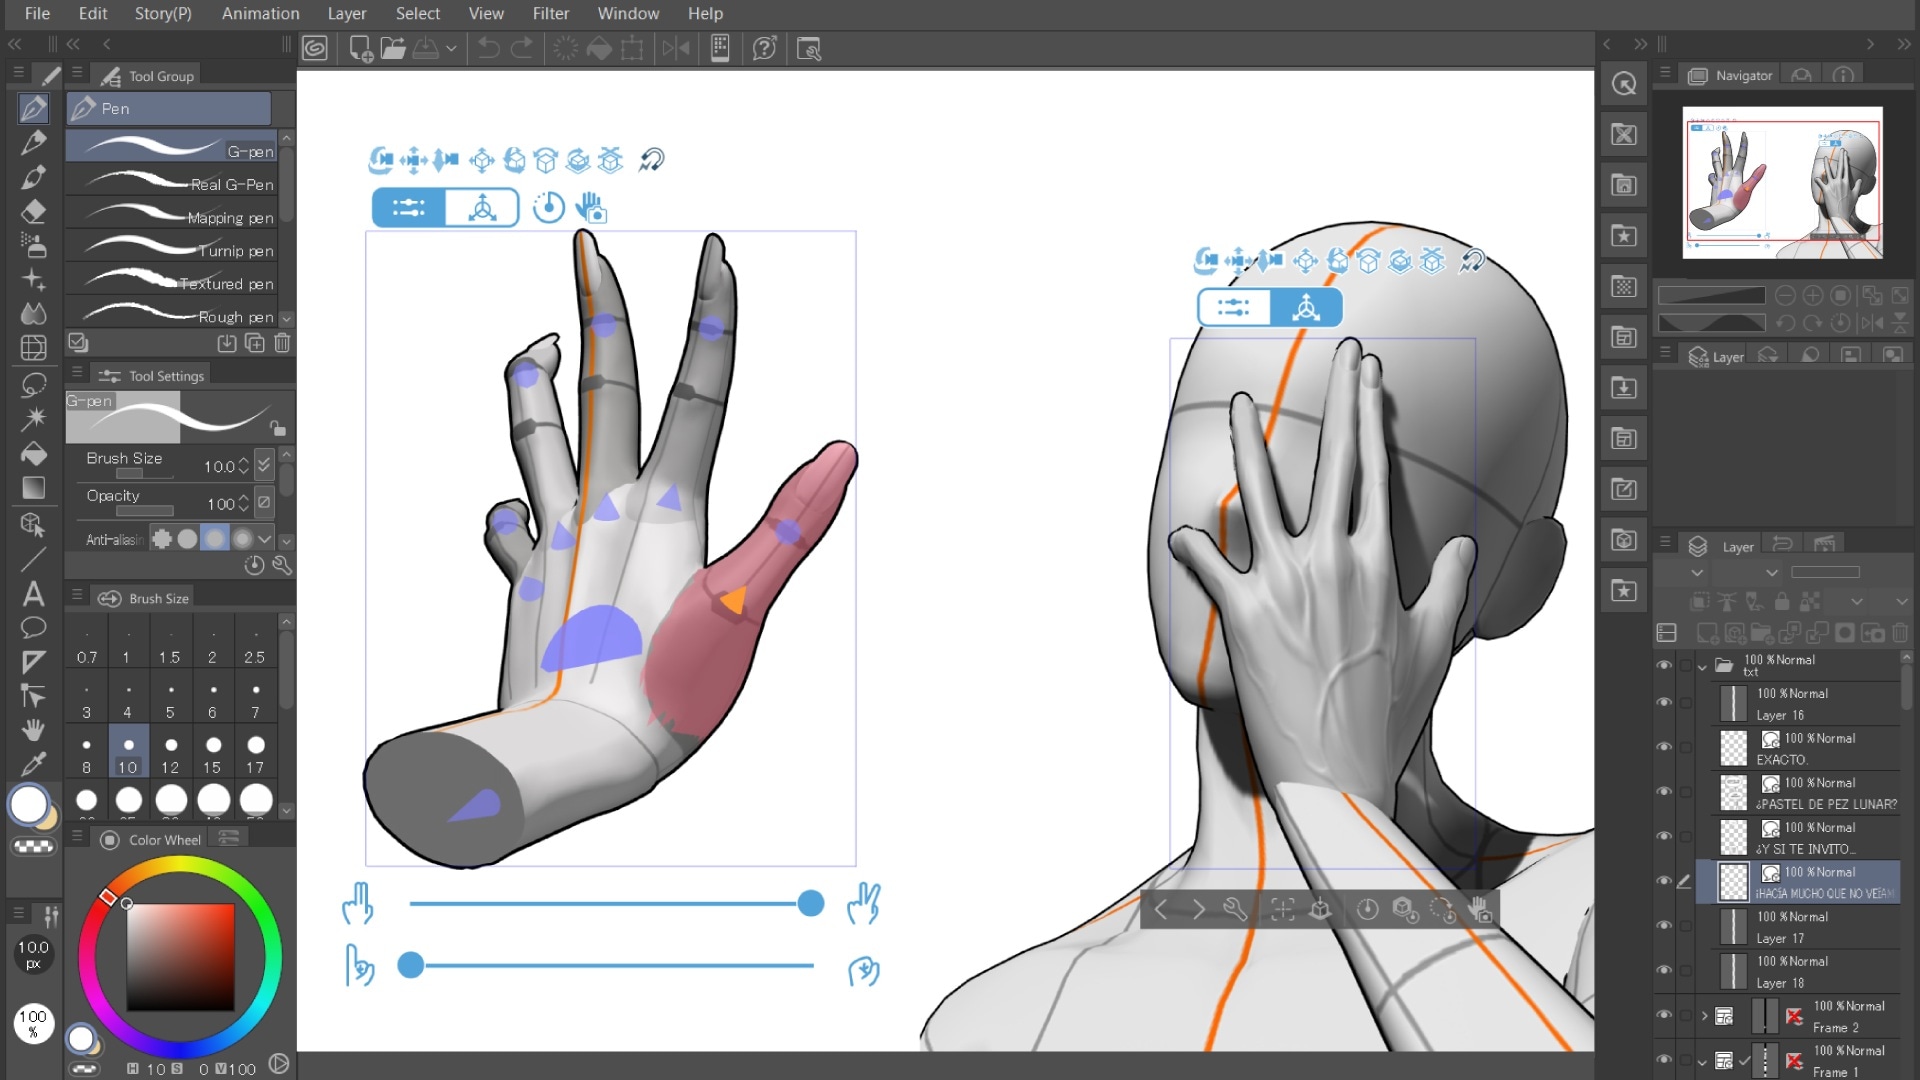Screen dimensions: 1920x1080
Task: Select the open-hand icon right of the upper slider
Action: click(x=863, y=903)
